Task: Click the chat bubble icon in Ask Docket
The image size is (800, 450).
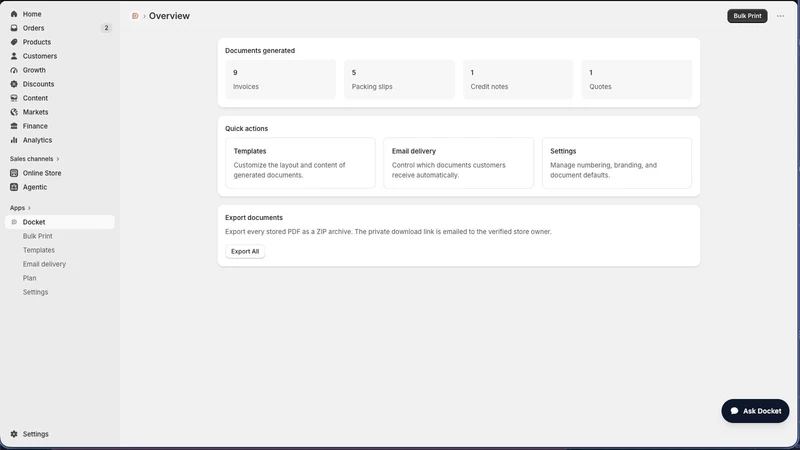Action: (x=734, y=411)
